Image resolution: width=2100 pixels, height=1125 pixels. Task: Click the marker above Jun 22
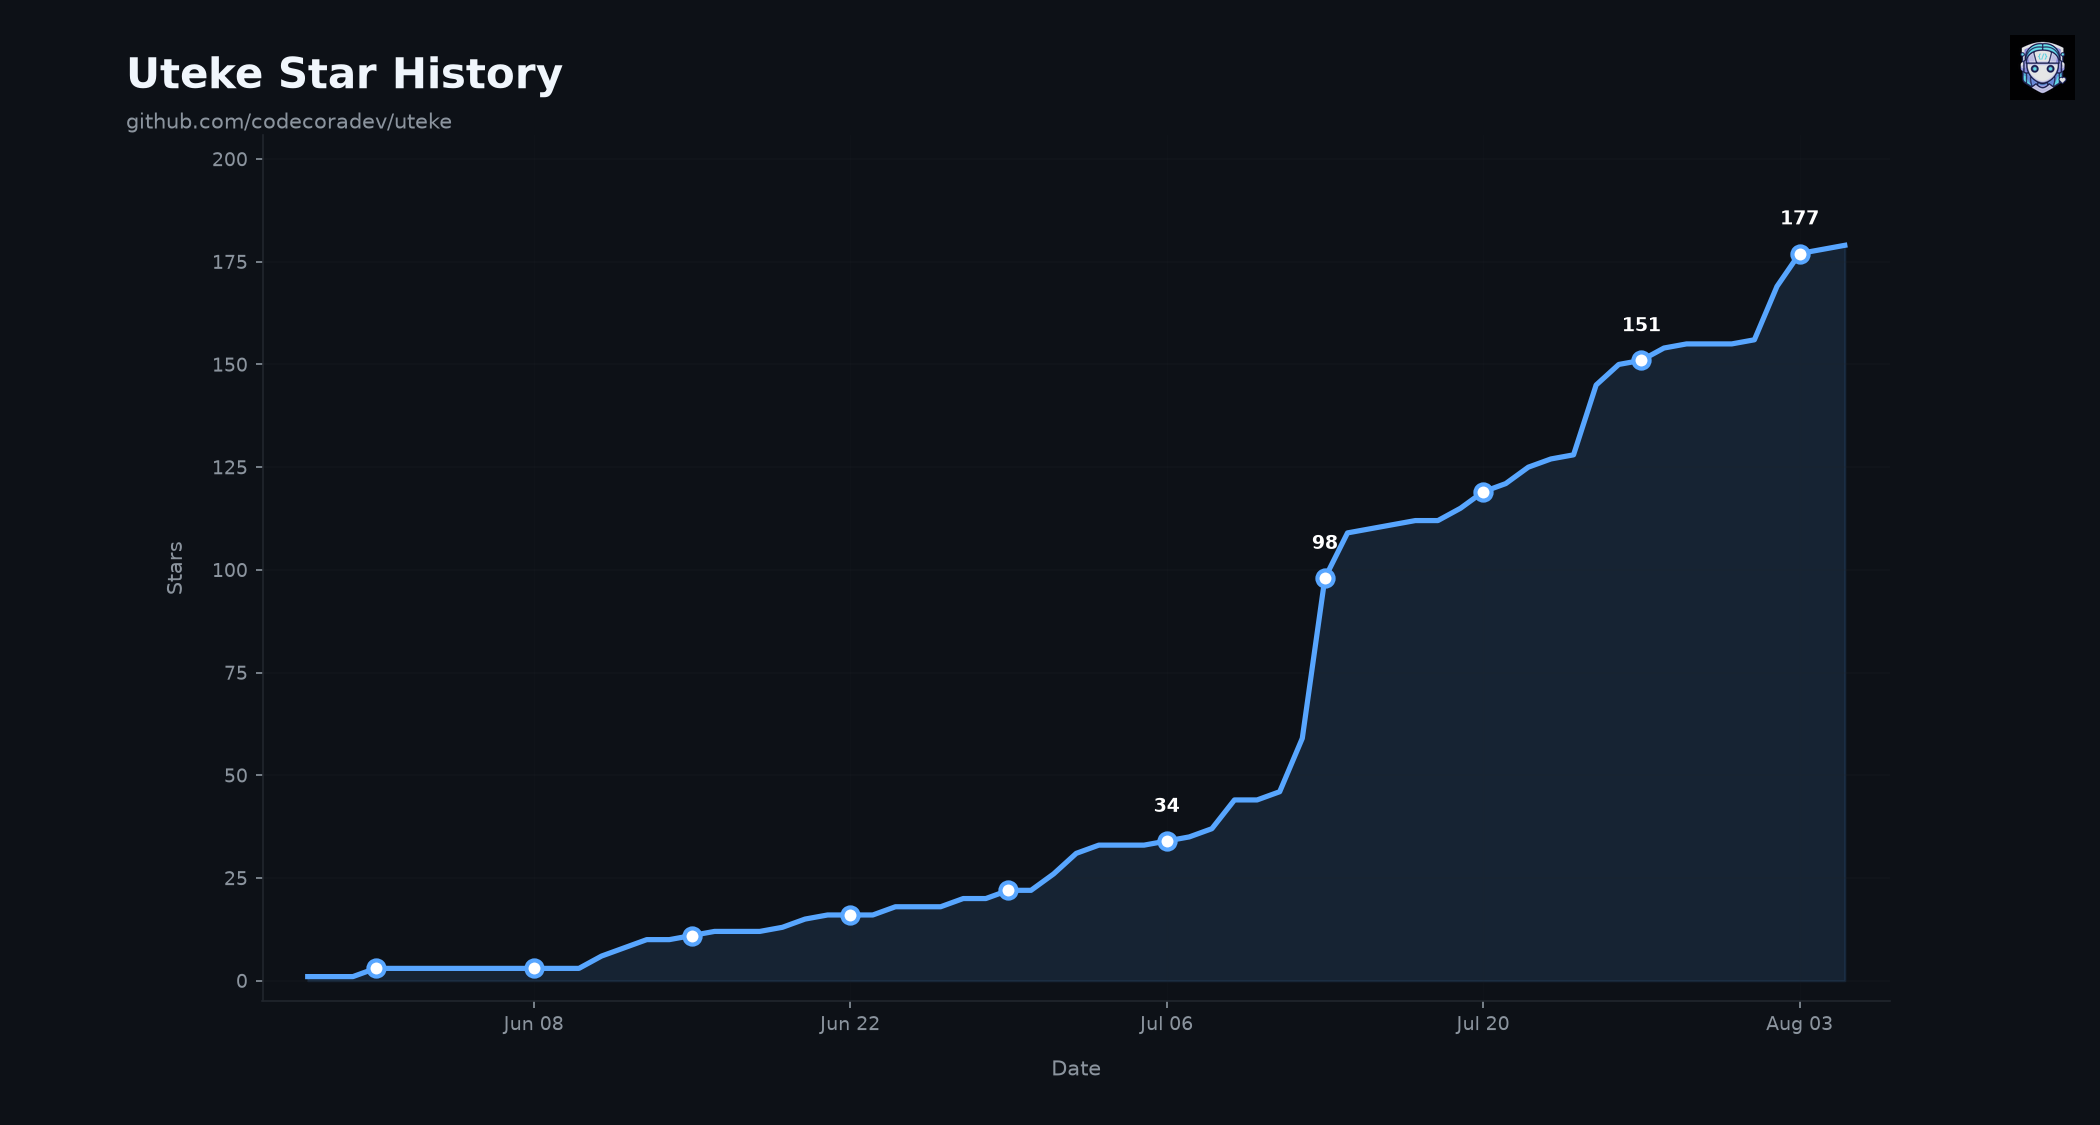point(850,915)
